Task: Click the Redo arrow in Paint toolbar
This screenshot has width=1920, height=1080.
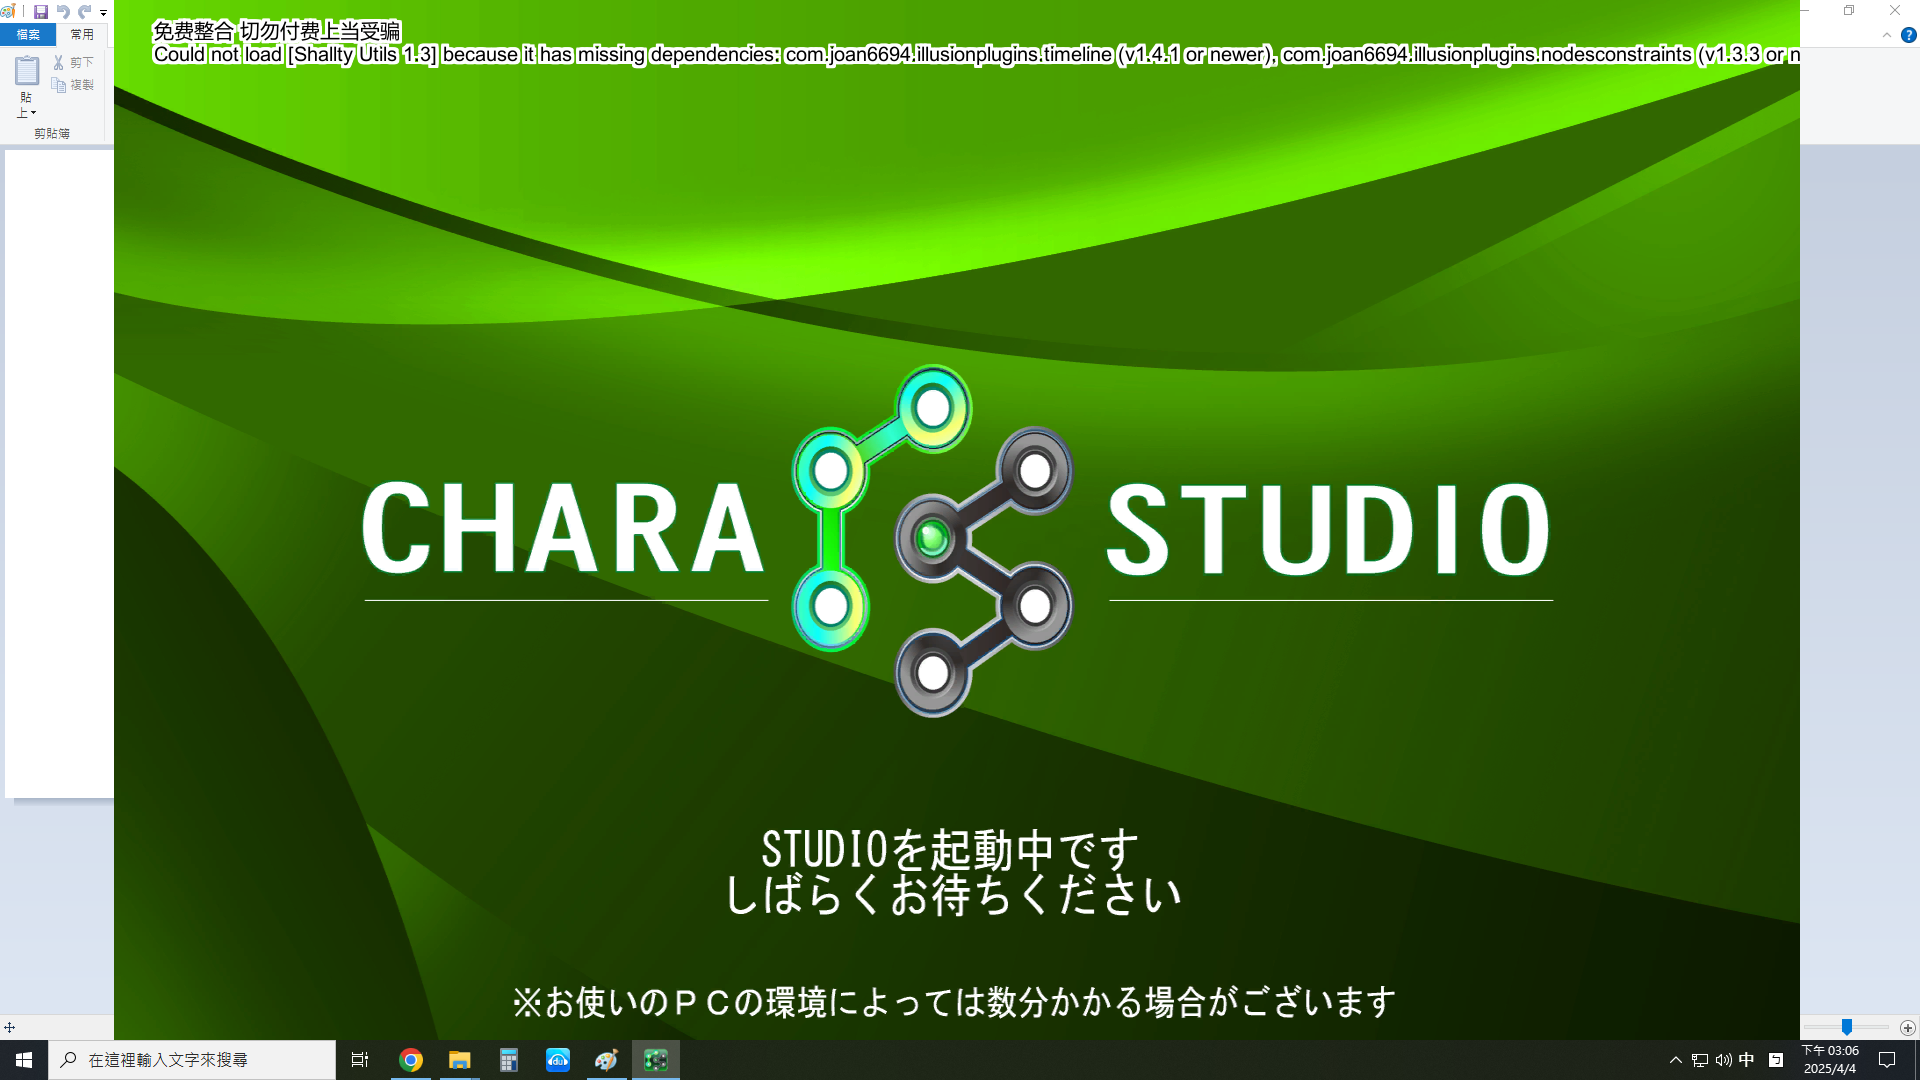Action: coord(85,12)
